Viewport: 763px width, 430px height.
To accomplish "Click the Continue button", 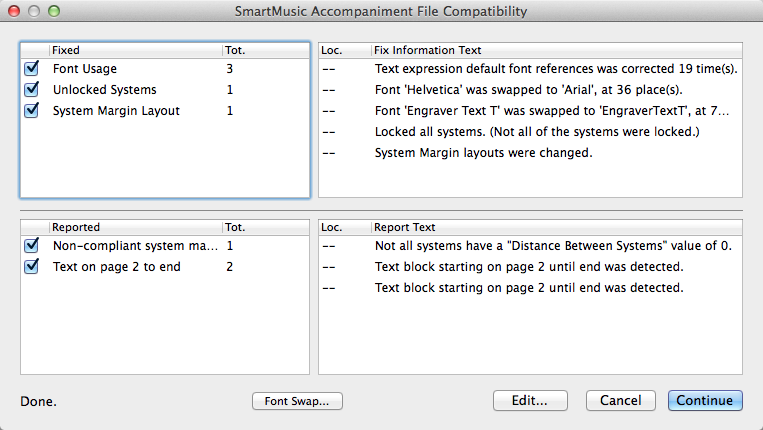I will [x=705, y=400].
